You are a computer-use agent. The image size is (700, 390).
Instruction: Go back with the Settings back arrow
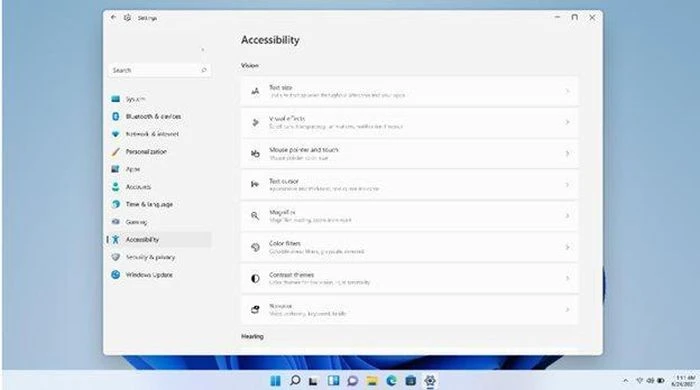click(x=113, y=17)
